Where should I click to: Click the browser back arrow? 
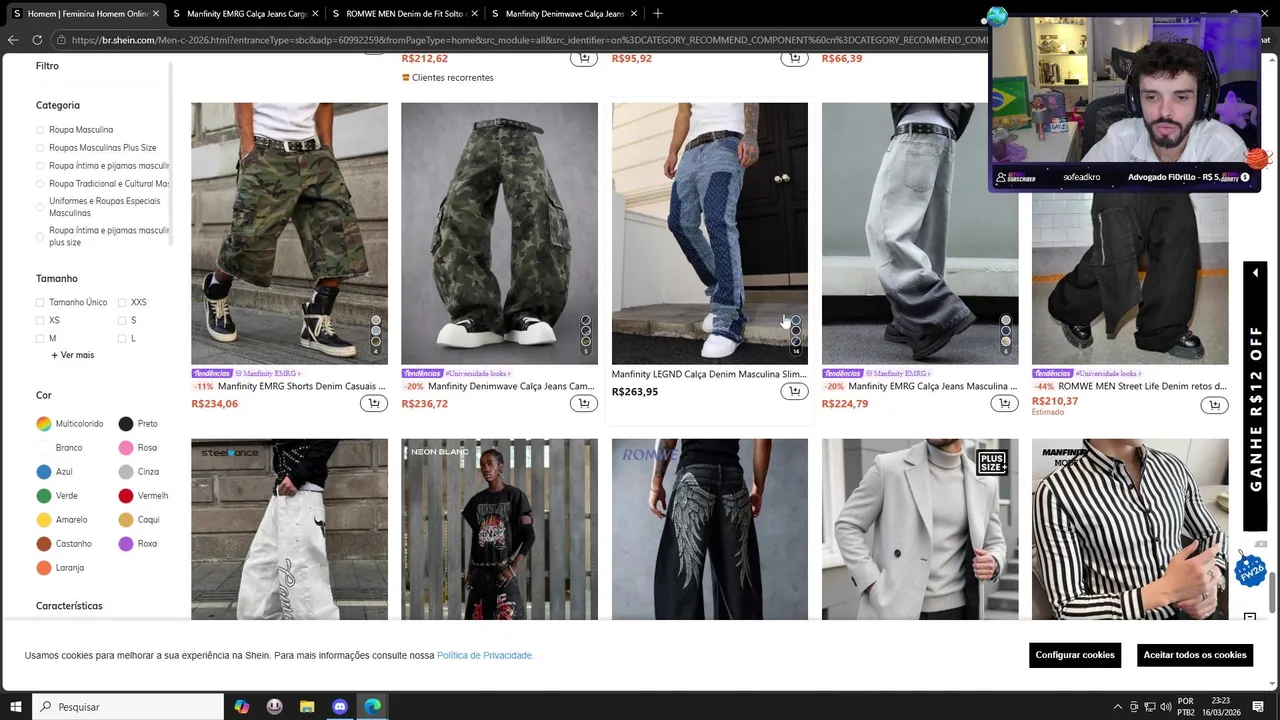point(13,40)
